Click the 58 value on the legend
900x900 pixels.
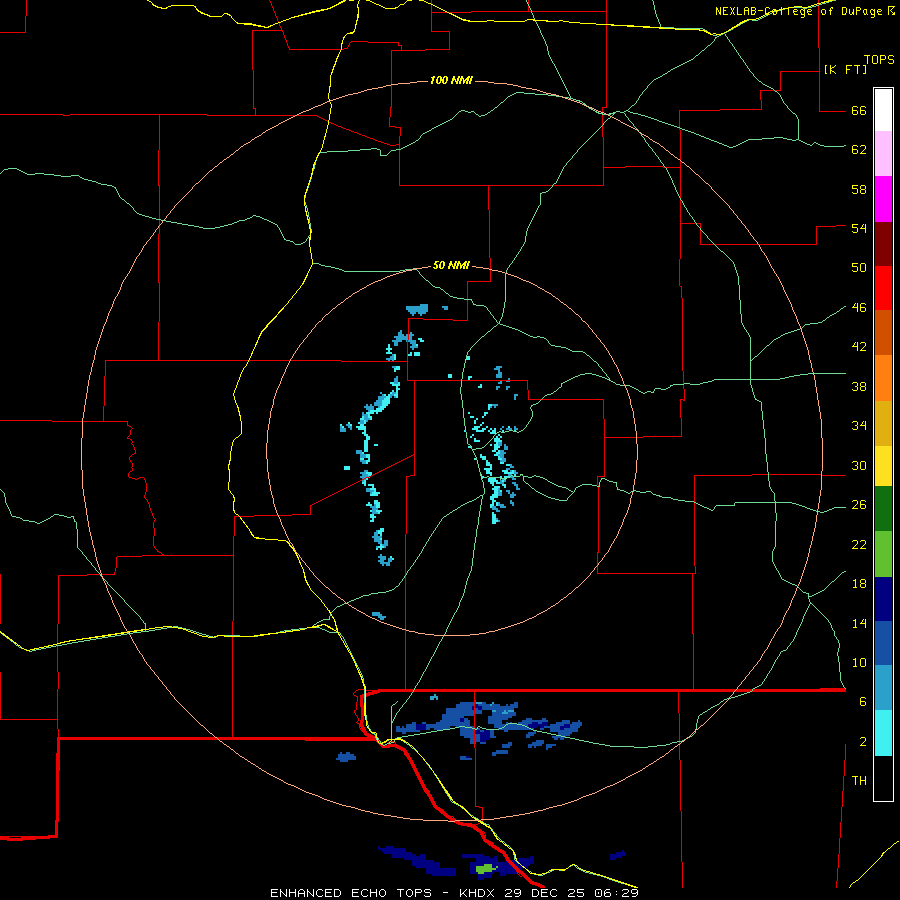click(859, 189)
